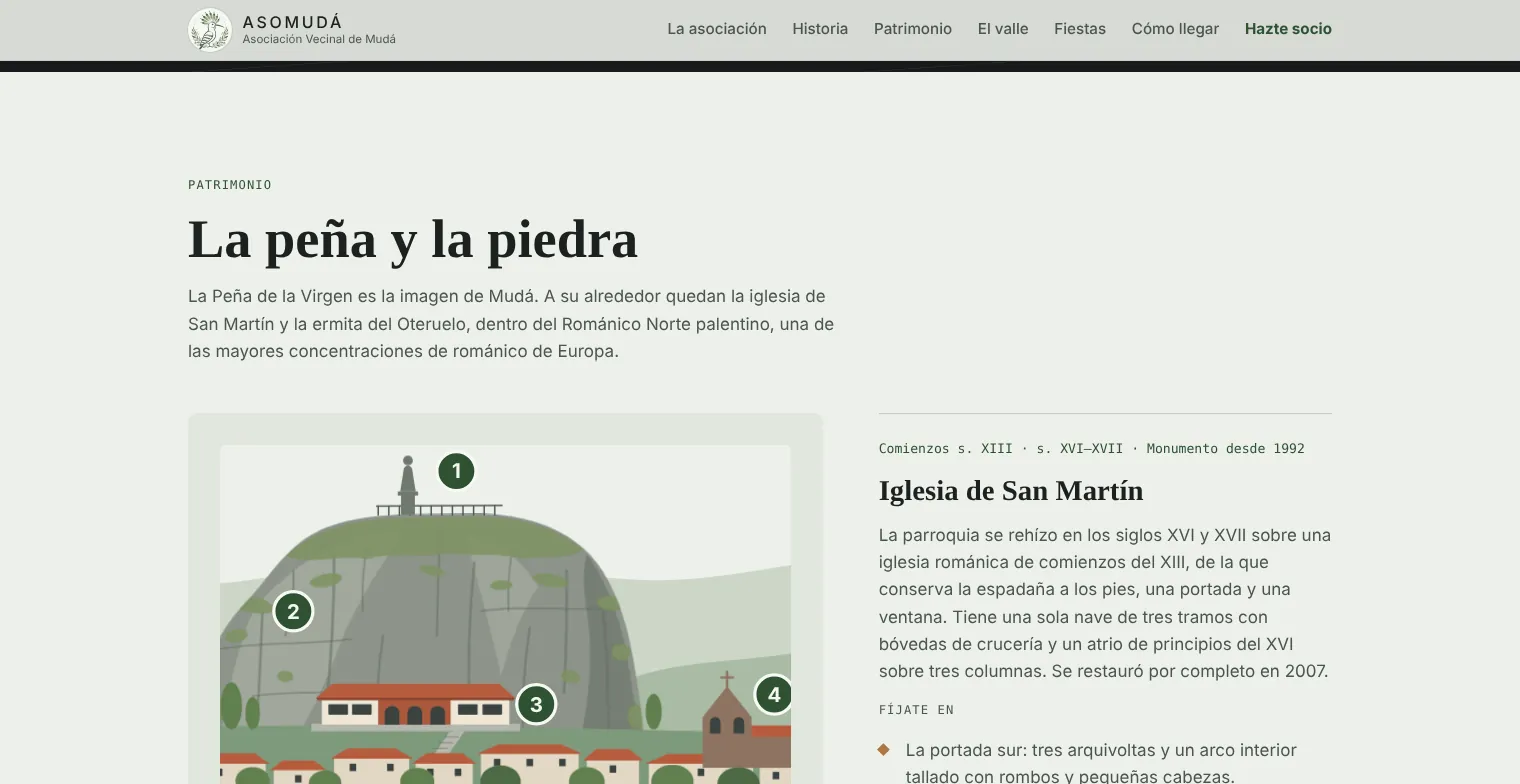Click the ASOMUDÁ site title text

point(292,22)
